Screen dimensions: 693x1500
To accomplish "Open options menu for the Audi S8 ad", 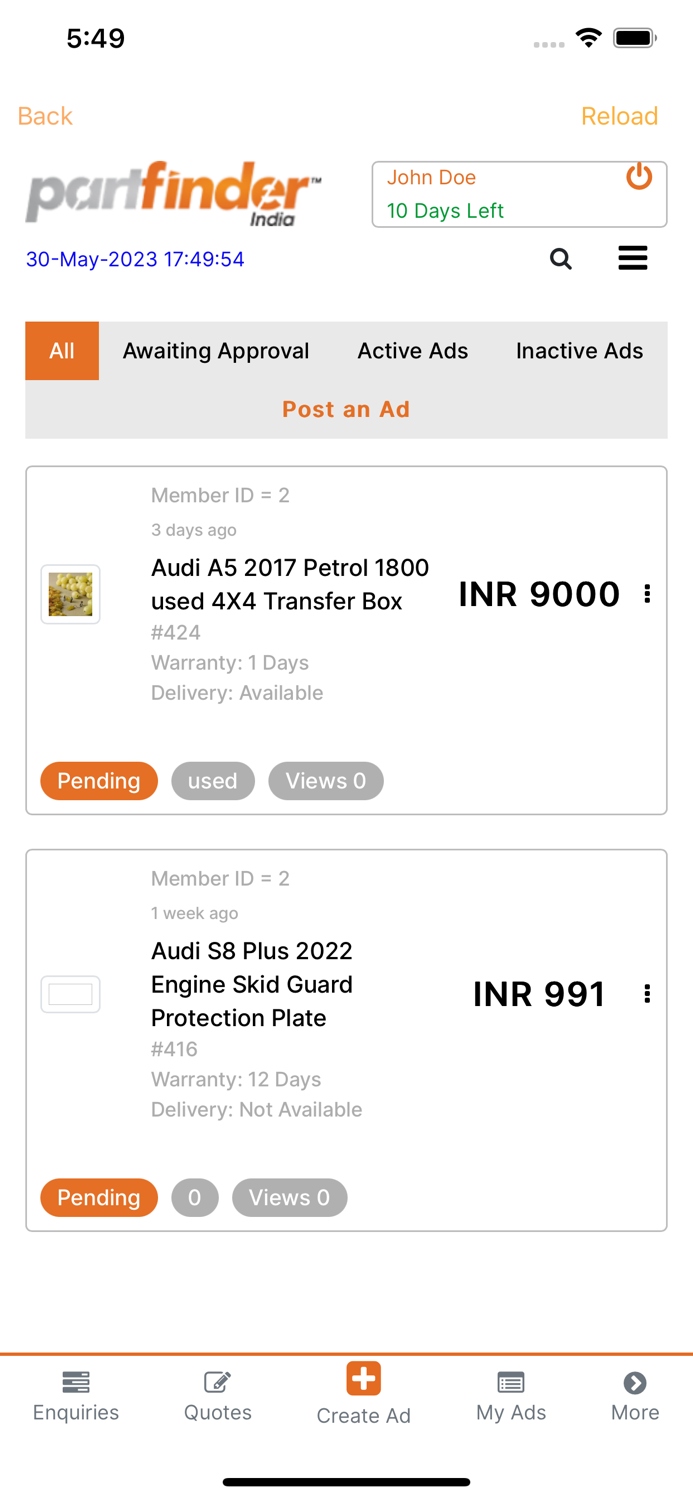I will point(647,993).
